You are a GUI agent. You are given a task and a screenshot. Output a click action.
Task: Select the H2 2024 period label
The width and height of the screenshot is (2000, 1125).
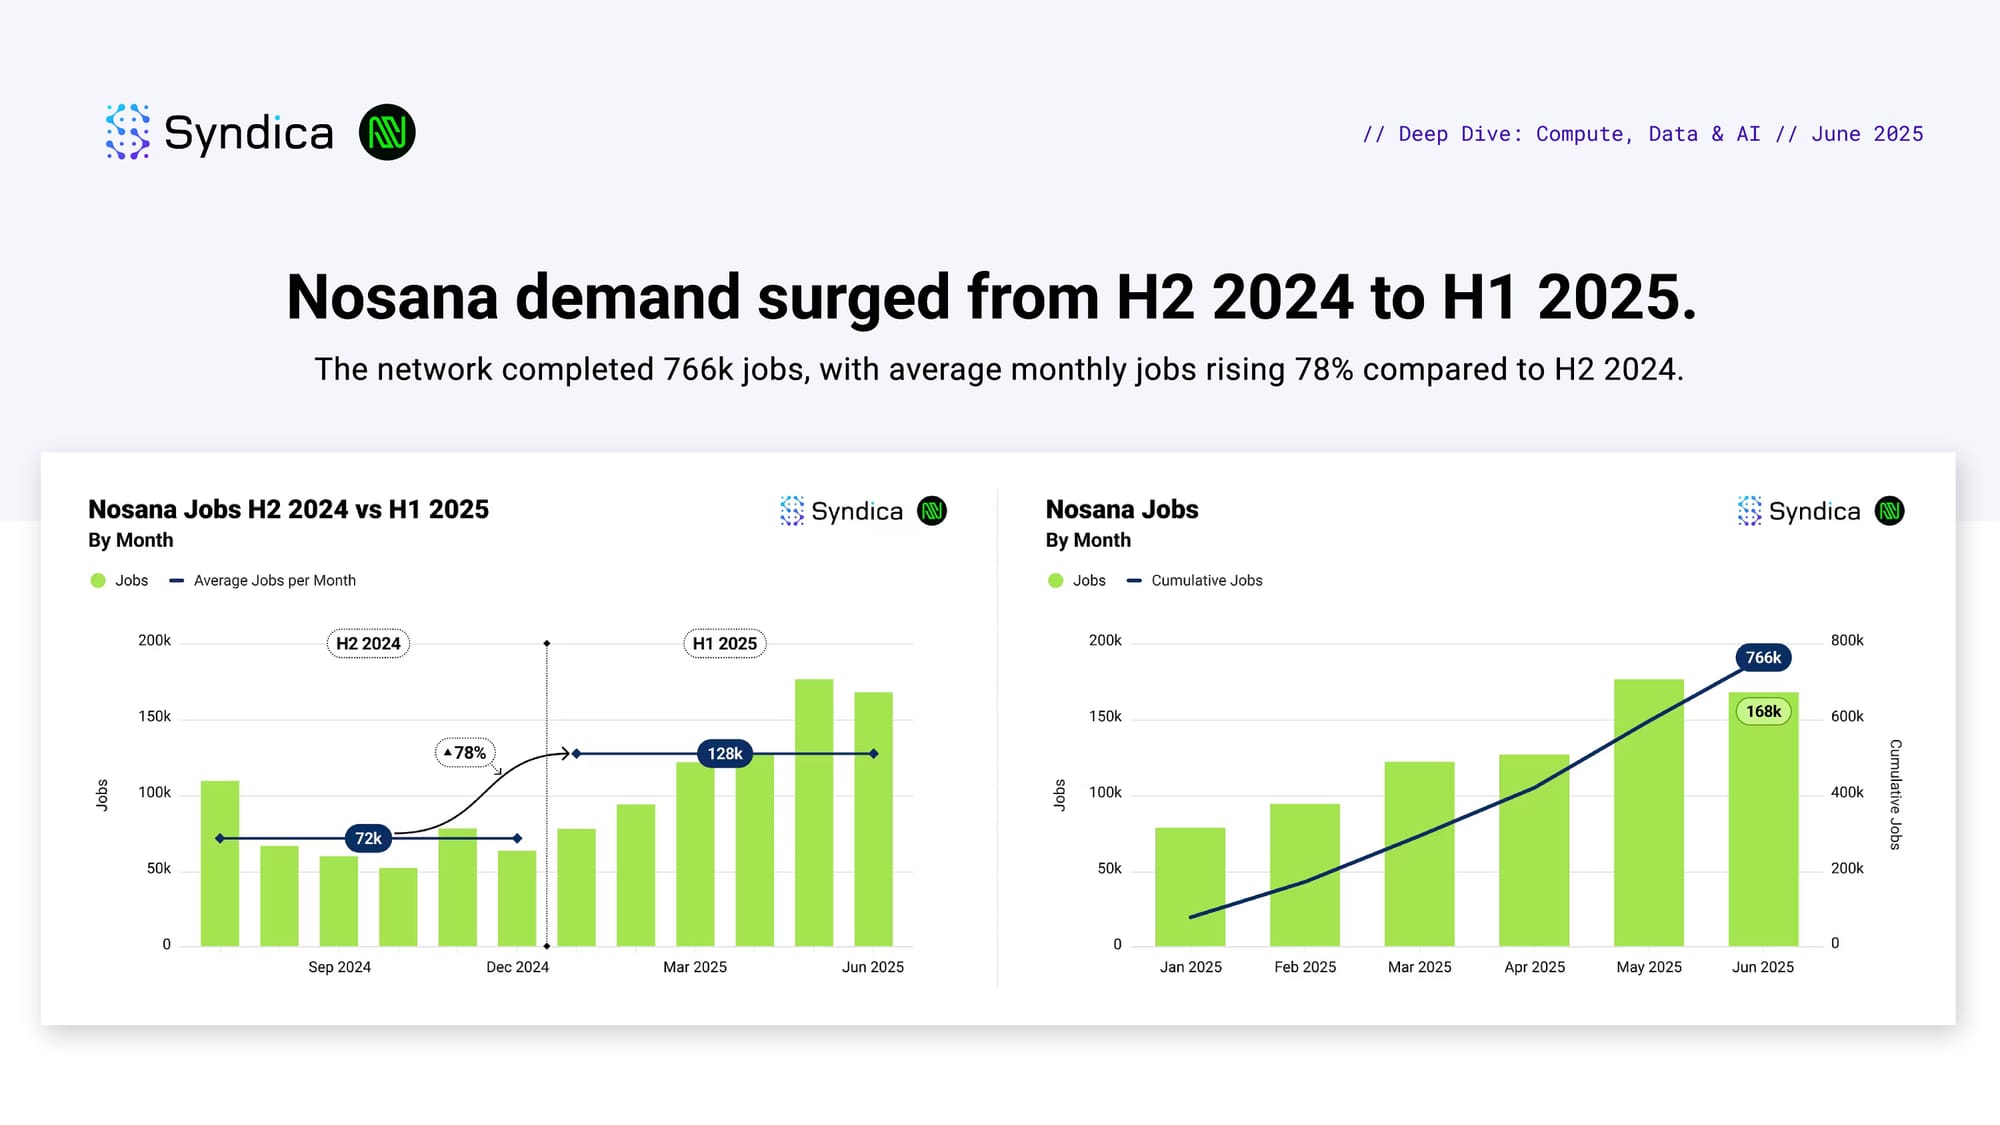pos(368,644)
